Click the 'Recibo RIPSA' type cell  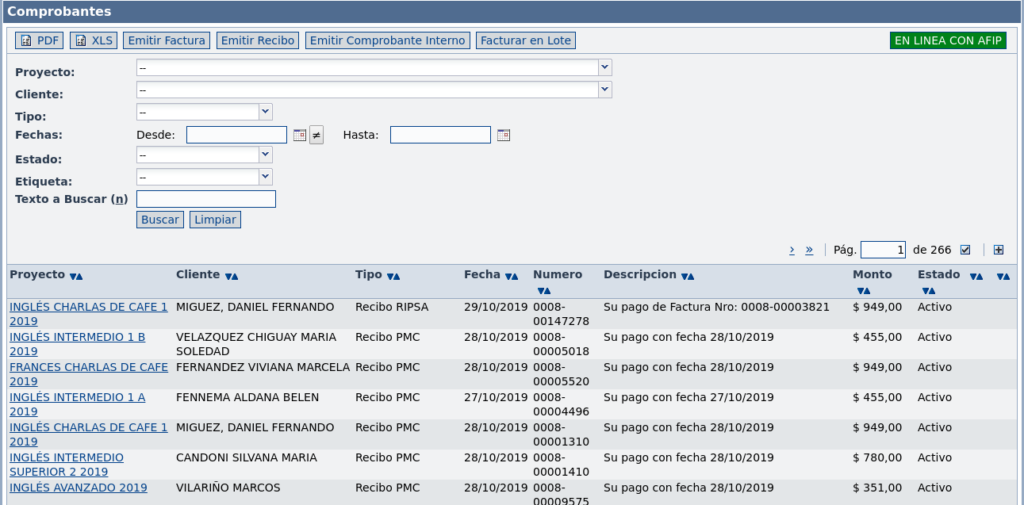(392, 307)
